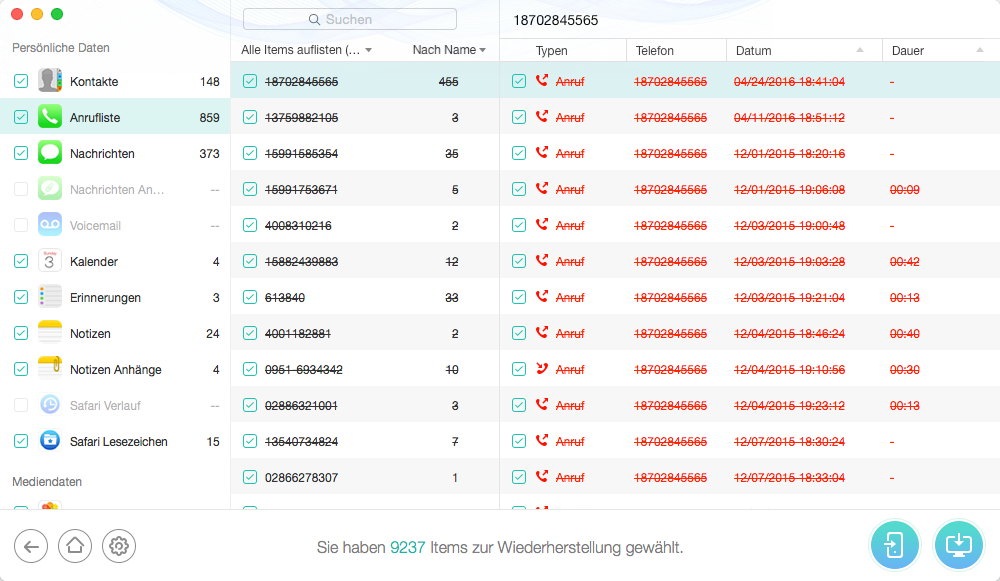Toggle checkbox of call dated 12/03/2015 19:03:28
1000x581 pixels.
tap(519, 261)
